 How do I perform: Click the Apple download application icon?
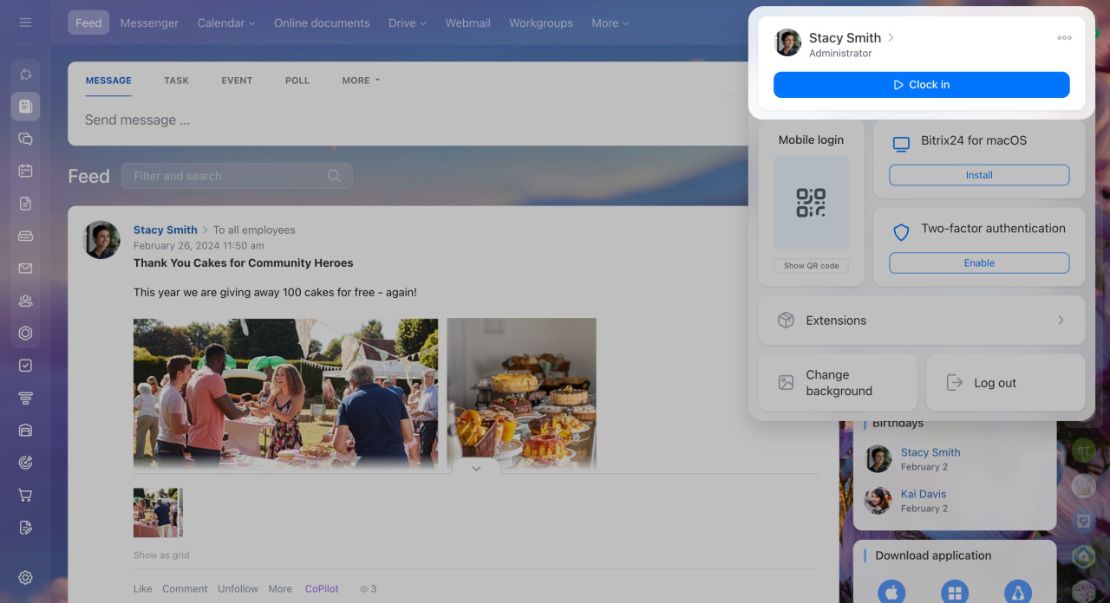[x=891, y=592]
